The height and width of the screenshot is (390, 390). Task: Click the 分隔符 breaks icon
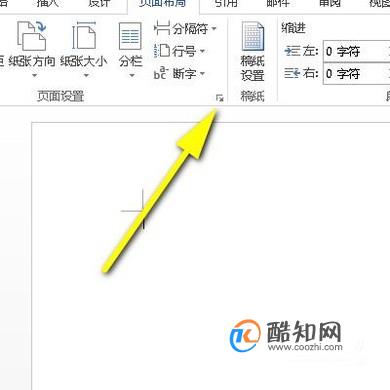(x=162, y=29)
